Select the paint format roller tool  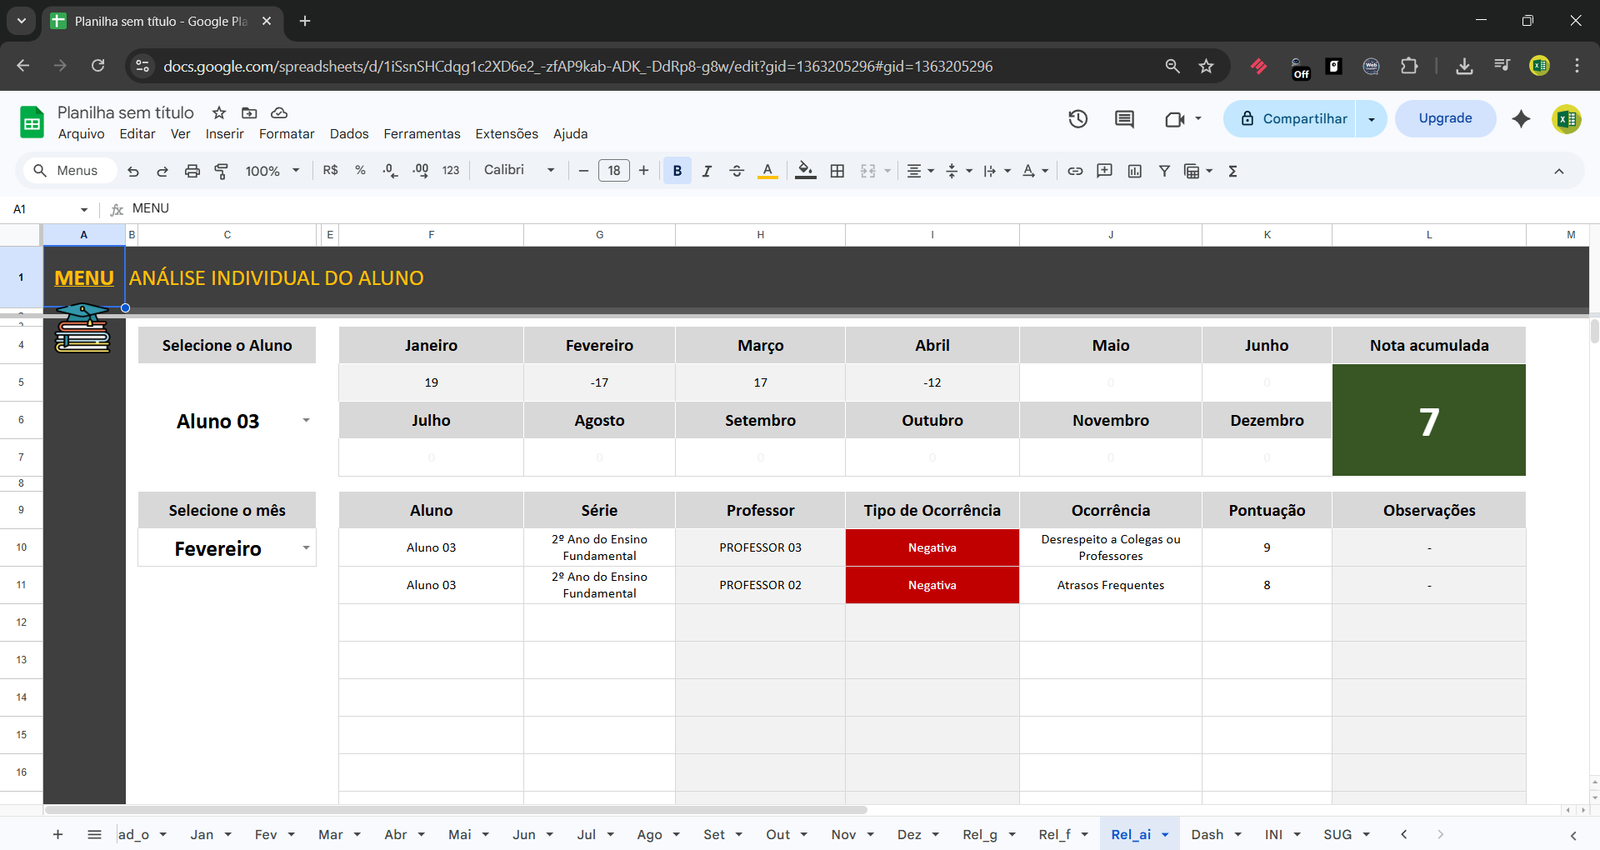222,171
